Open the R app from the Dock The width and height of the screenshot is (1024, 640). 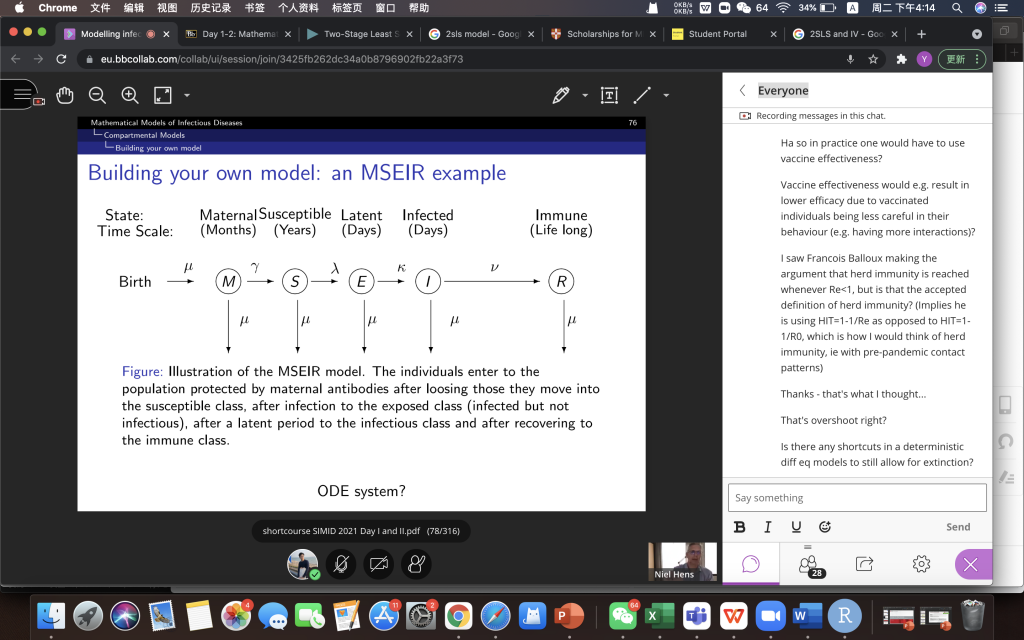pos(844,616)
